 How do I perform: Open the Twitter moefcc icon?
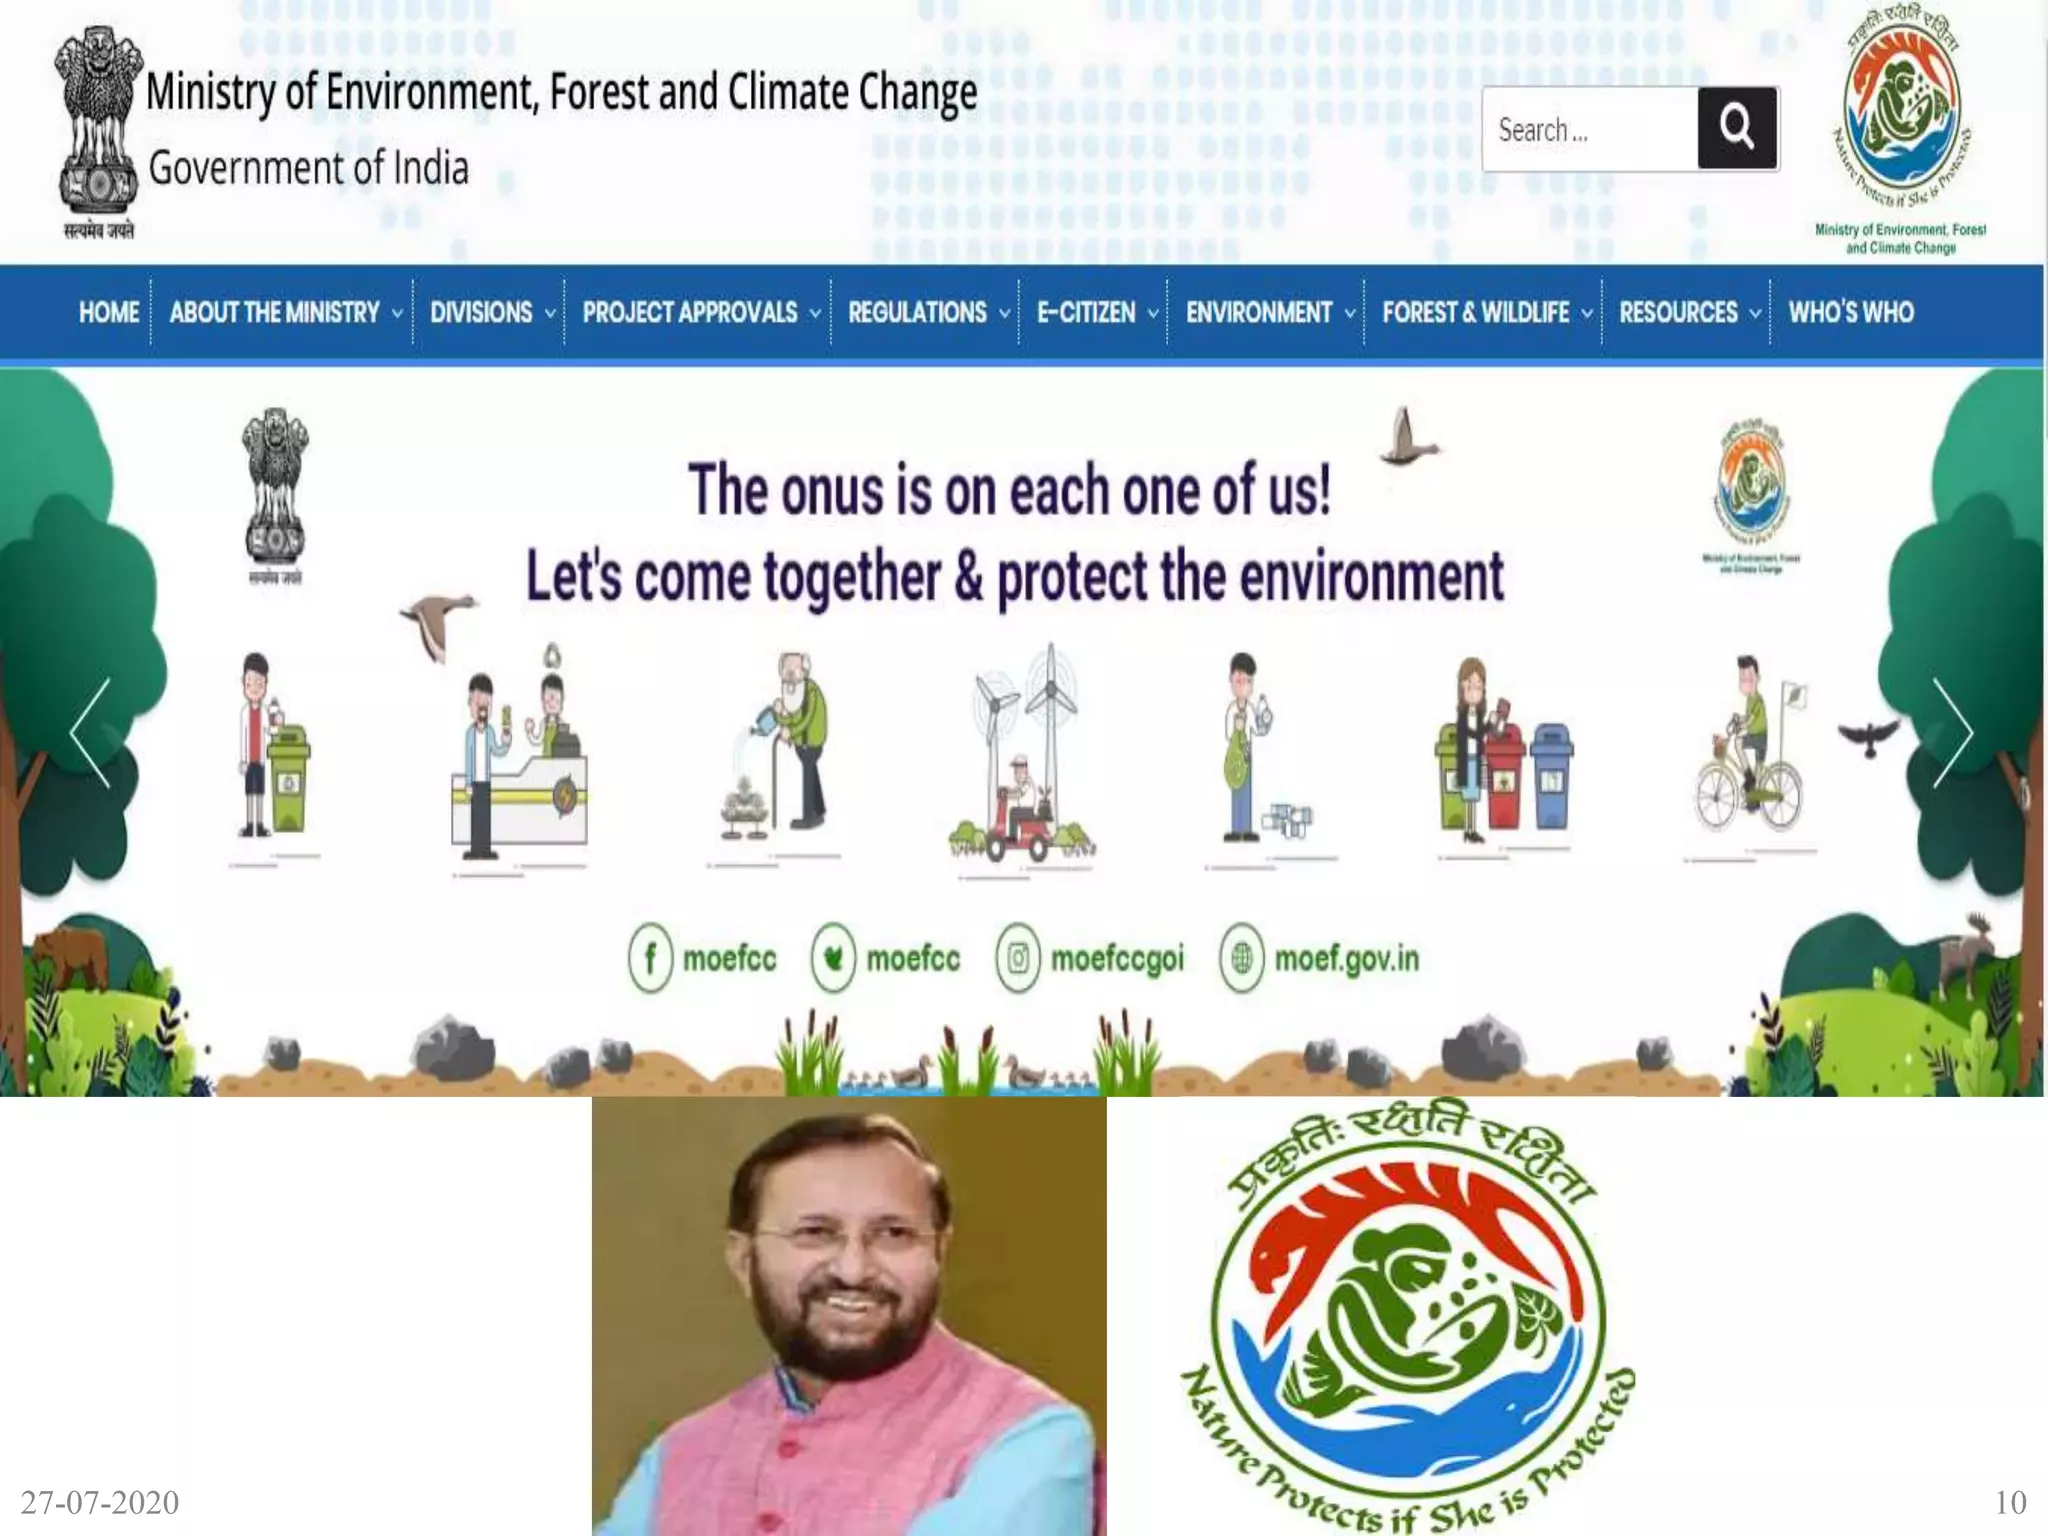[833, 958]
